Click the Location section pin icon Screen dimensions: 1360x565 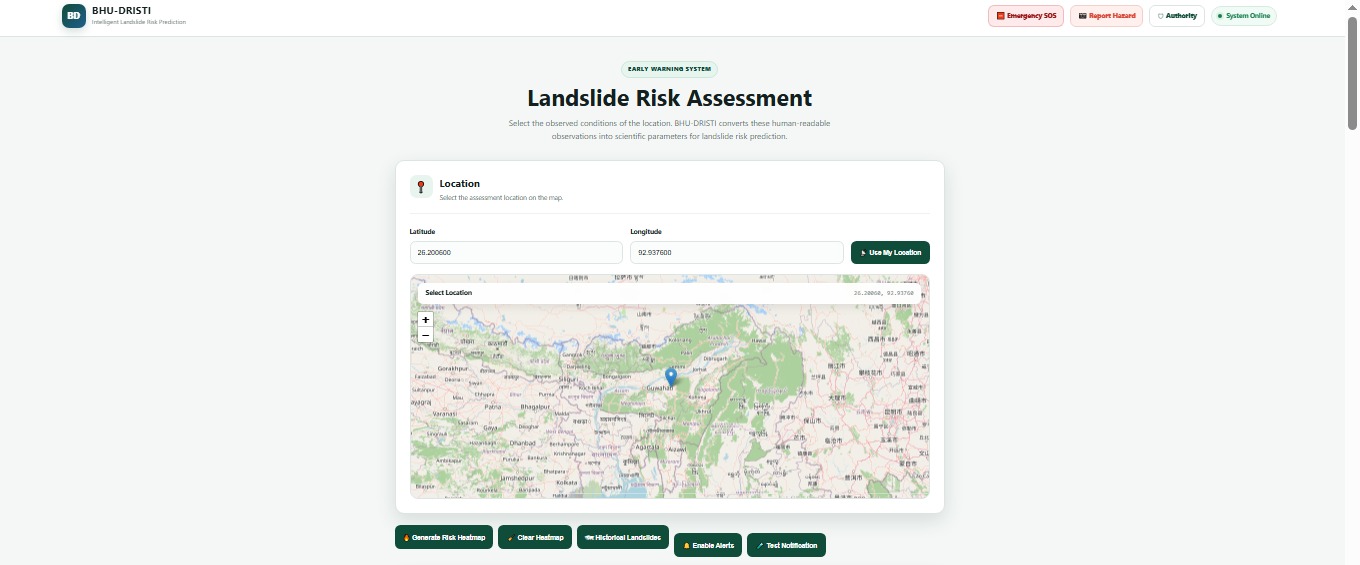coord(421,187)
